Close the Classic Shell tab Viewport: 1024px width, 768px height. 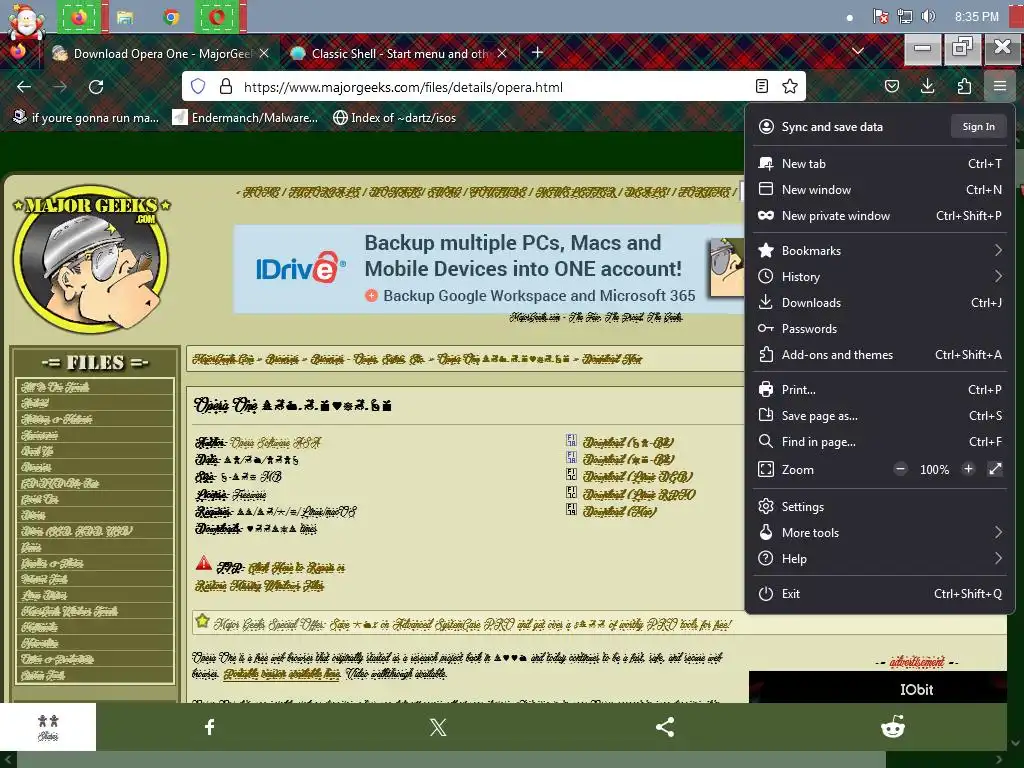[502, 54]
